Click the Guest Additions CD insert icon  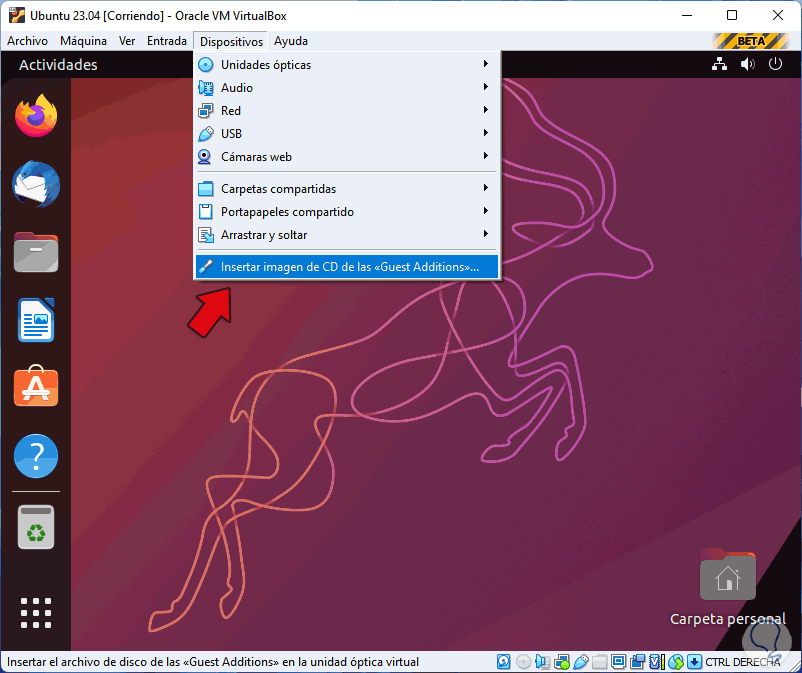(206, 266)
